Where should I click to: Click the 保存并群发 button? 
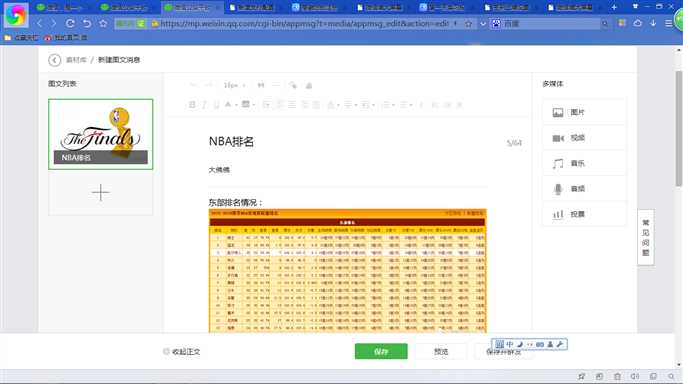(504, 352)
